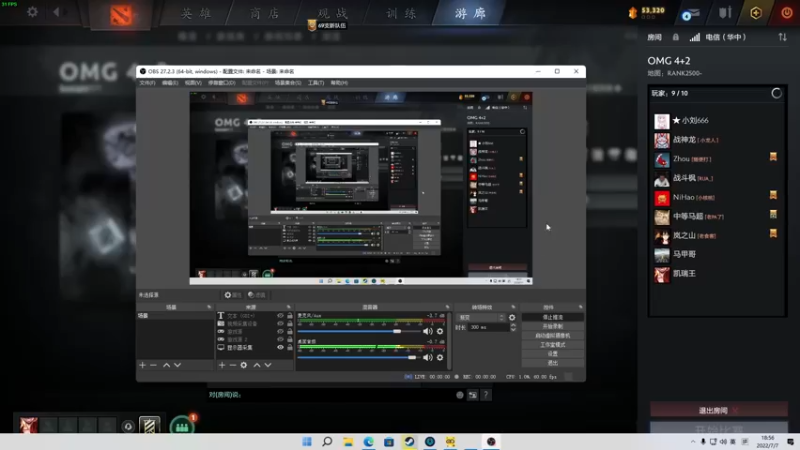Toggle visibility of 视频采集设备 source
The height and width of the screenshot is (450, 800).
pos(280,323)
